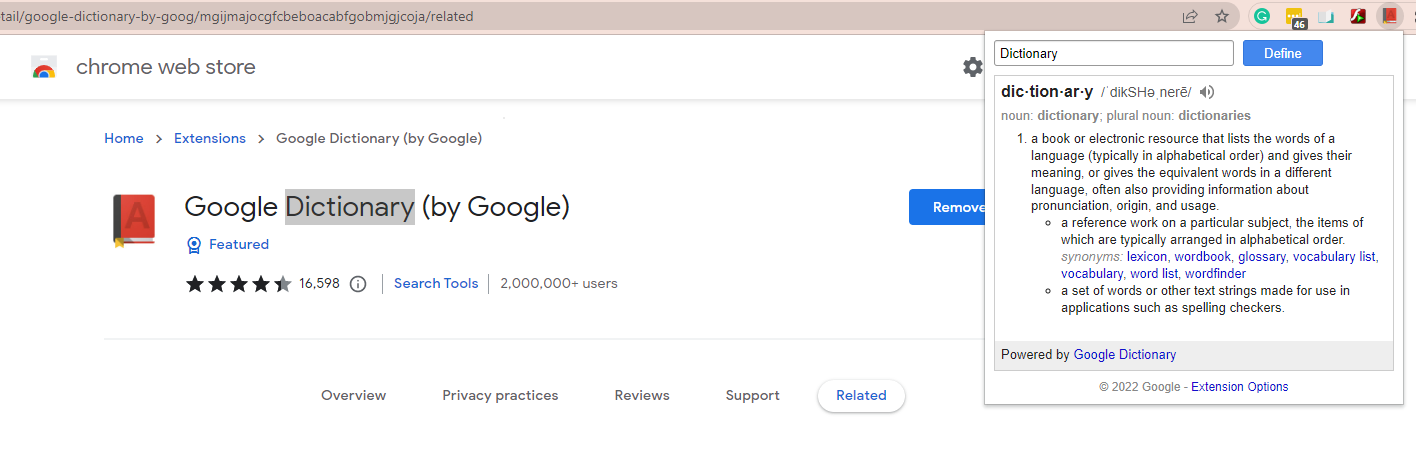This screenshot has height=453, width=1416.
Task: Open Chrome Web Store settings gear
Action: (972, 67)
